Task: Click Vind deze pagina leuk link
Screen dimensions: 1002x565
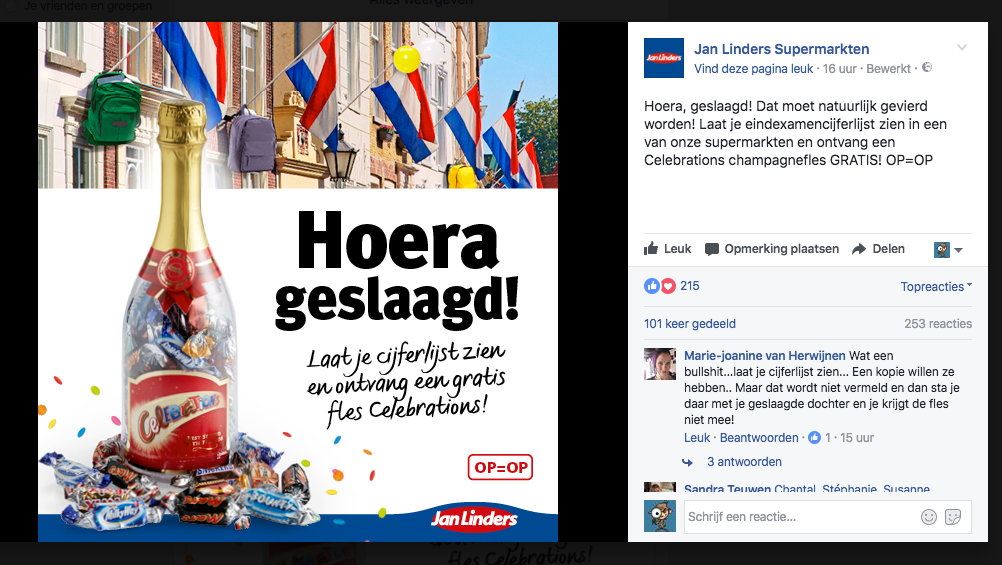Action: tap(753, 68)
